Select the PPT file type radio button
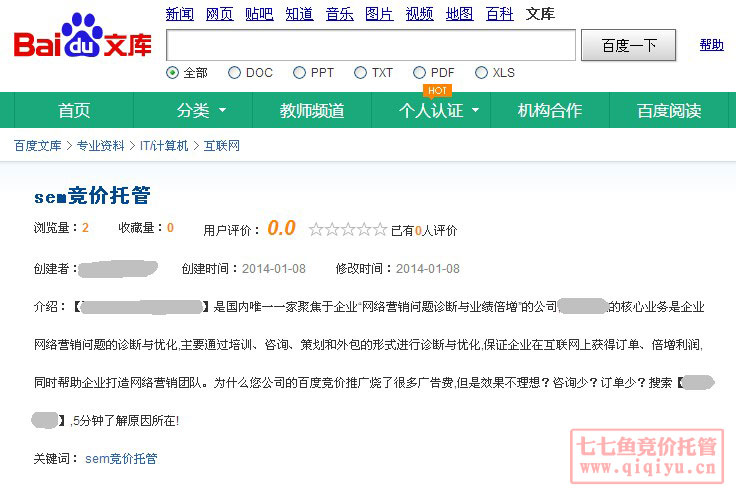 [x=299, y=73]
